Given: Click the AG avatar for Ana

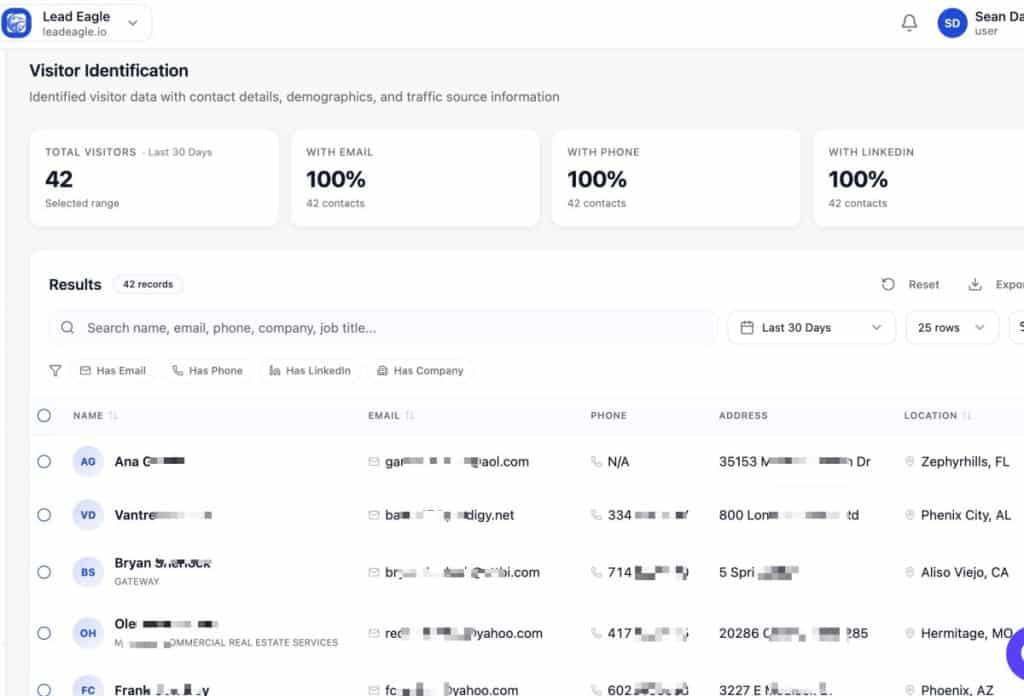Looking at the screenshot, I should [88, 462].
